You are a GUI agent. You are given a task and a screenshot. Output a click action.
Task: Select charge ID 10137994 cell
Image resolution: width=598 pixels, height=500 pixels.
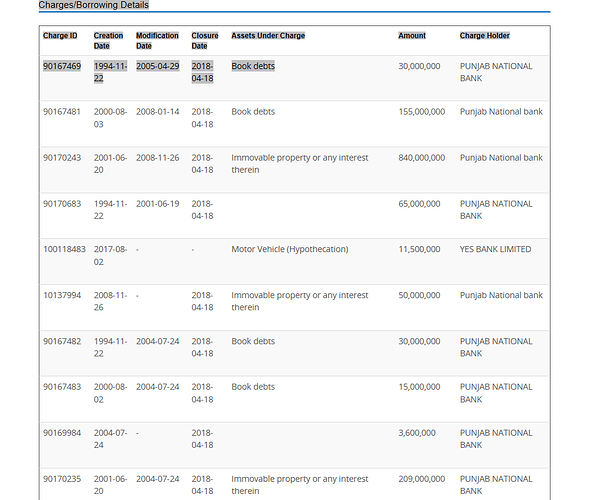(x=62, y=295)
